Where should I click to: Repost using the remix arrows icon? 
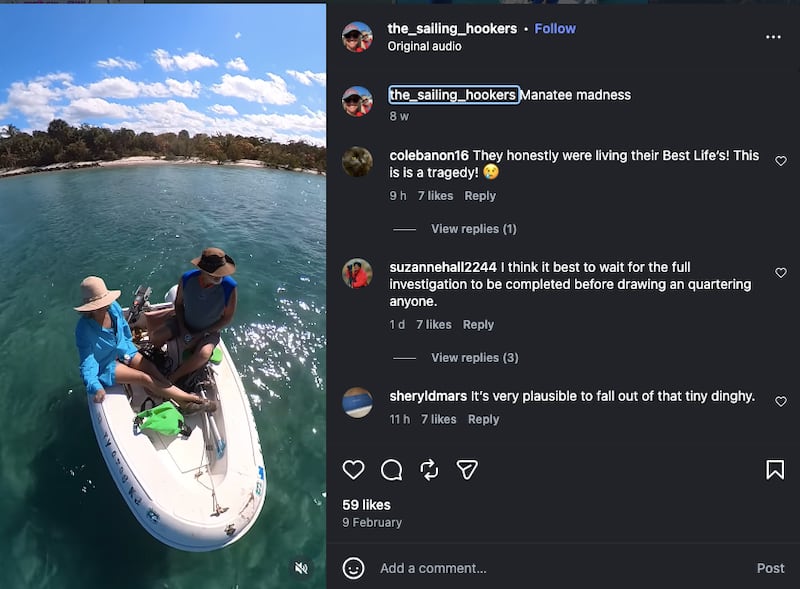click(x=428, y=469)
